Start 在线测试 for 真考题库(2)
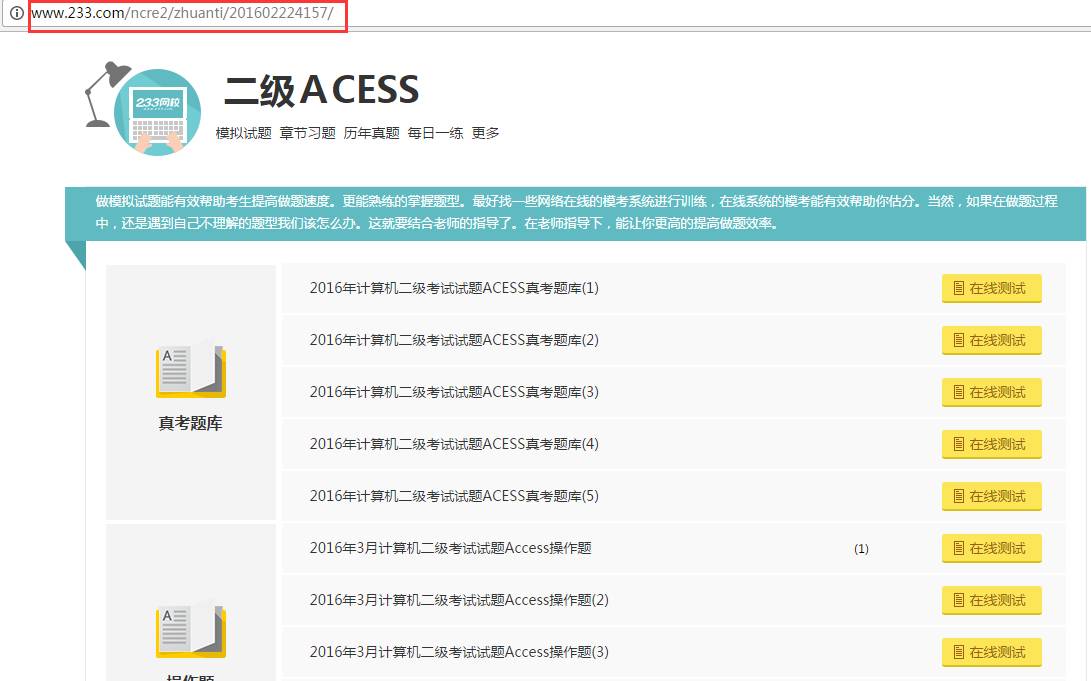This screenshot has width=1091, height=681. (x=992, y=340)
